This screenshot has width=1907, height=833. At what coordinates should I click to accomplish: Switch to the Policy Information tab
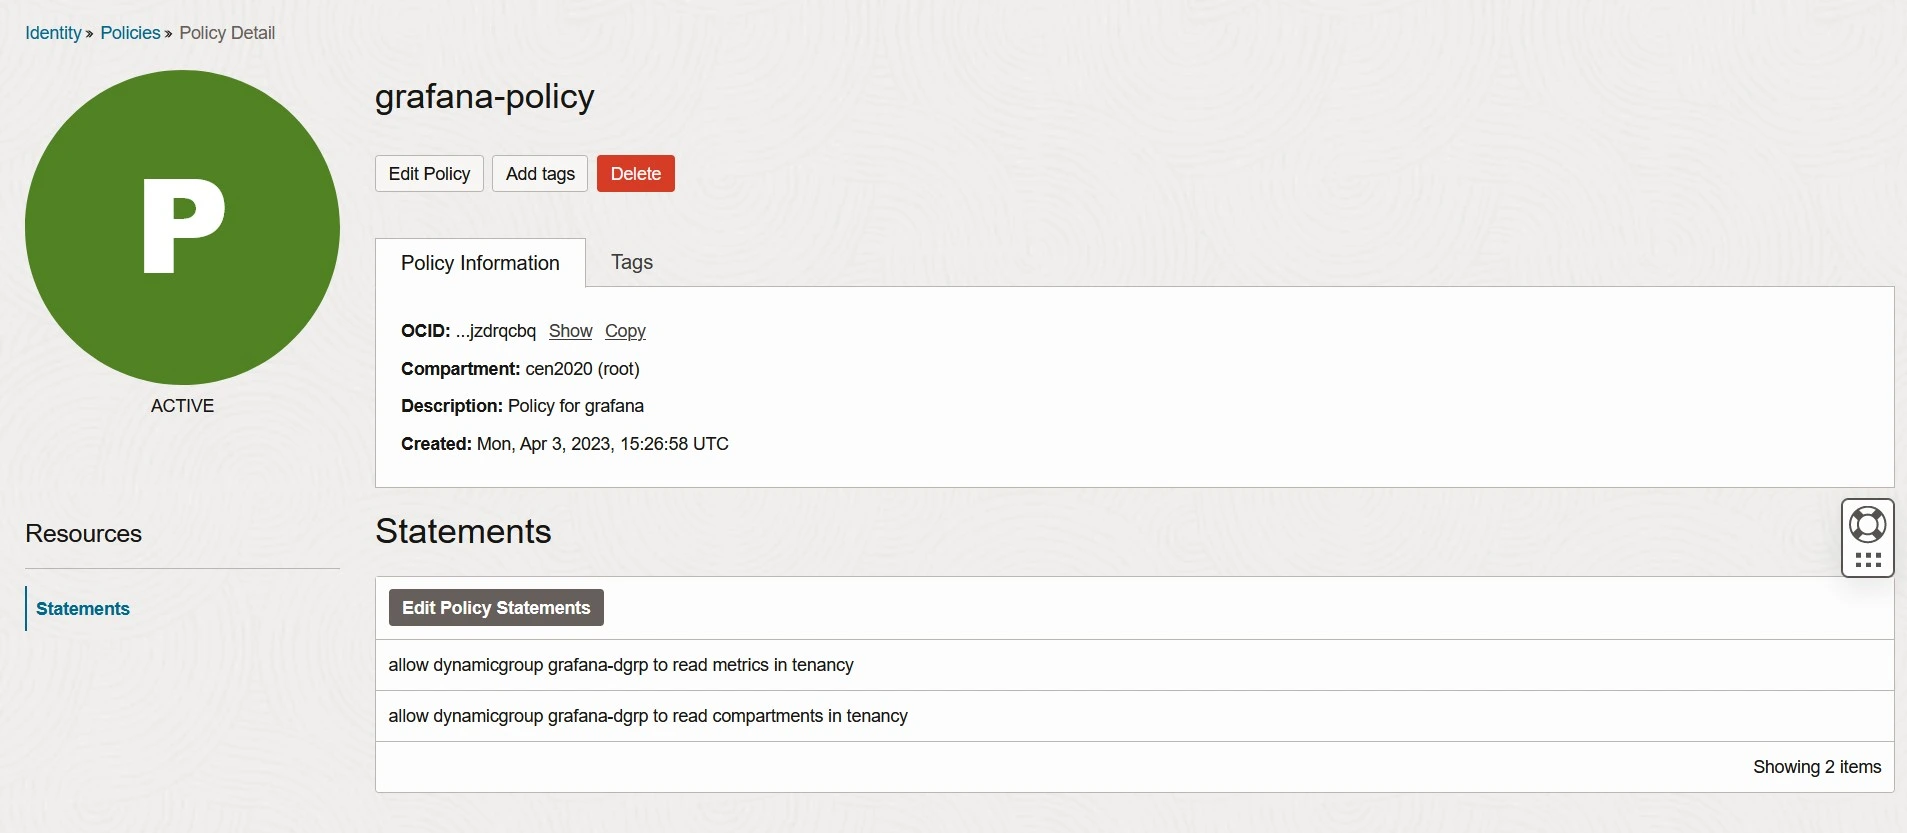[x=480, y=263]
